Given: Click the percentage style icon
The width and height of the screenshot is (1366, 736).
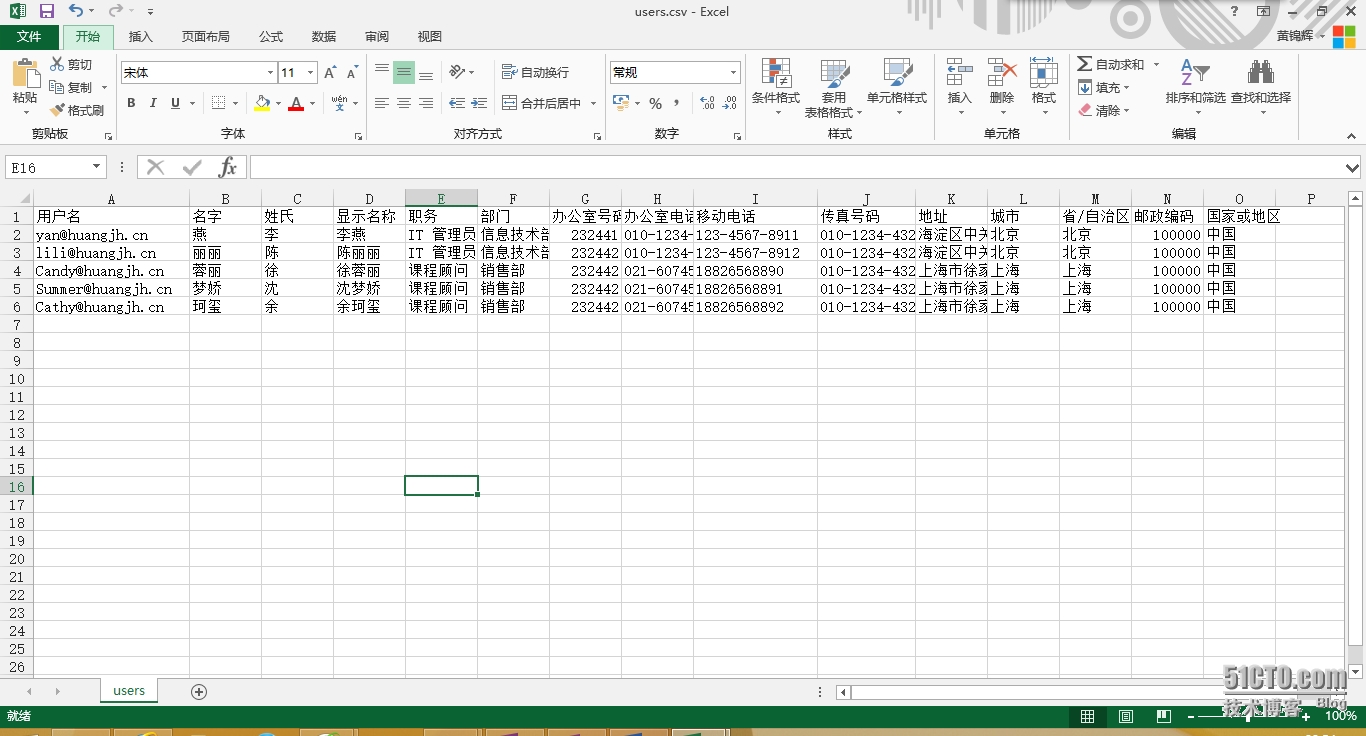Looking at the screenshot, I should click(x=656, y=103).
